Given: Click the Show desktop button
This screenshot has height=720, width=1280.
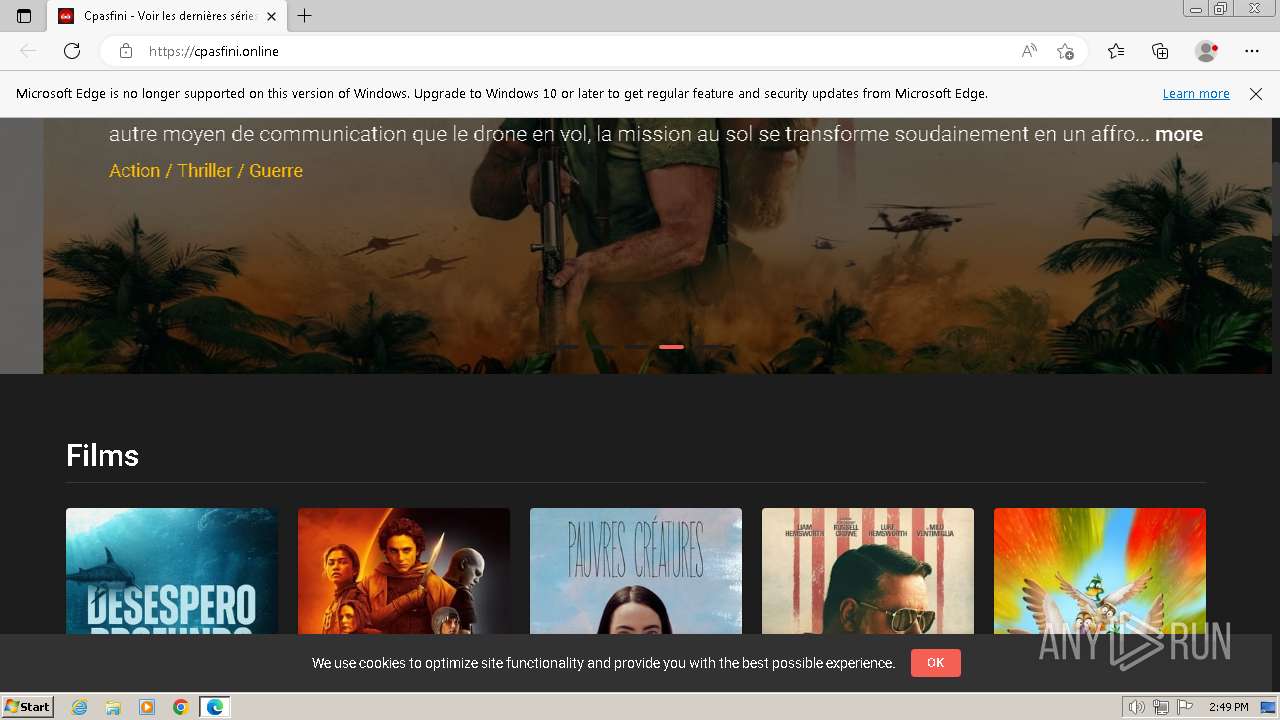Looking at the screenshot, I should click(x=1268, y=707).
